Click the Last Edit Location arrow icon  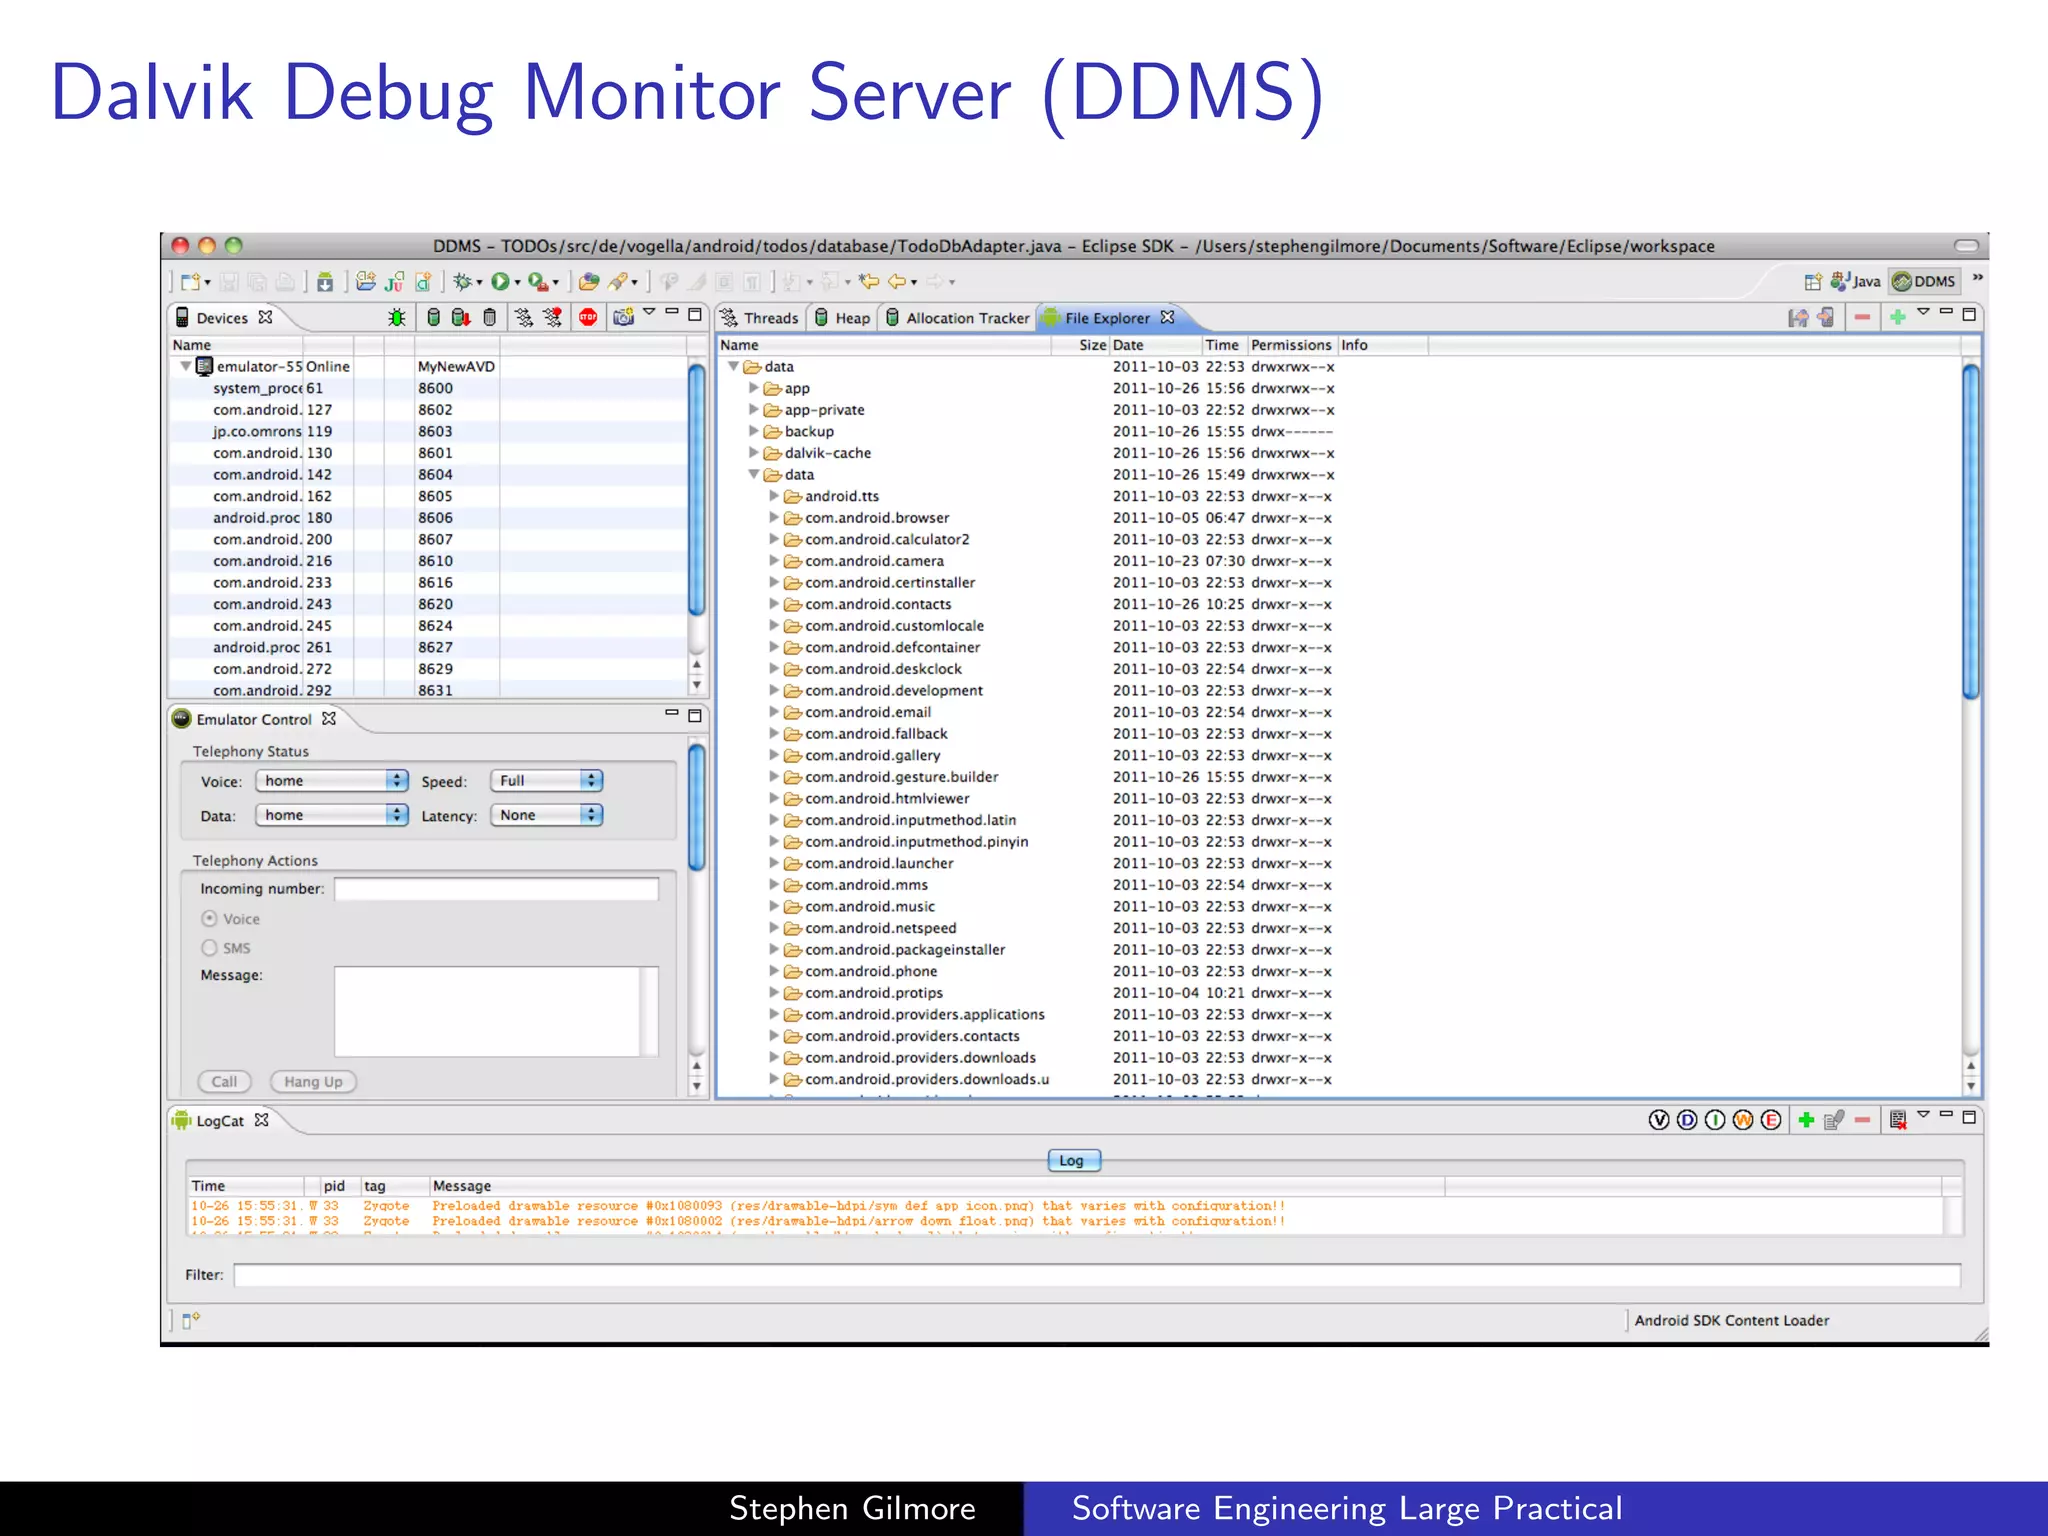tap(868, 282)
